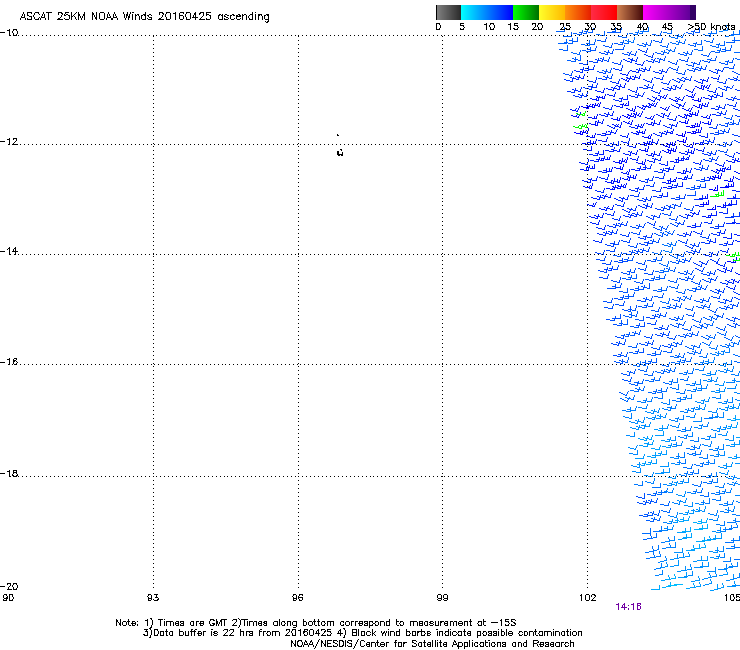Image resolution: width=740 pixels, height=650 pixels.
Task: Click the '-14' latitude axis label
Action: click(x=9, y=251)
